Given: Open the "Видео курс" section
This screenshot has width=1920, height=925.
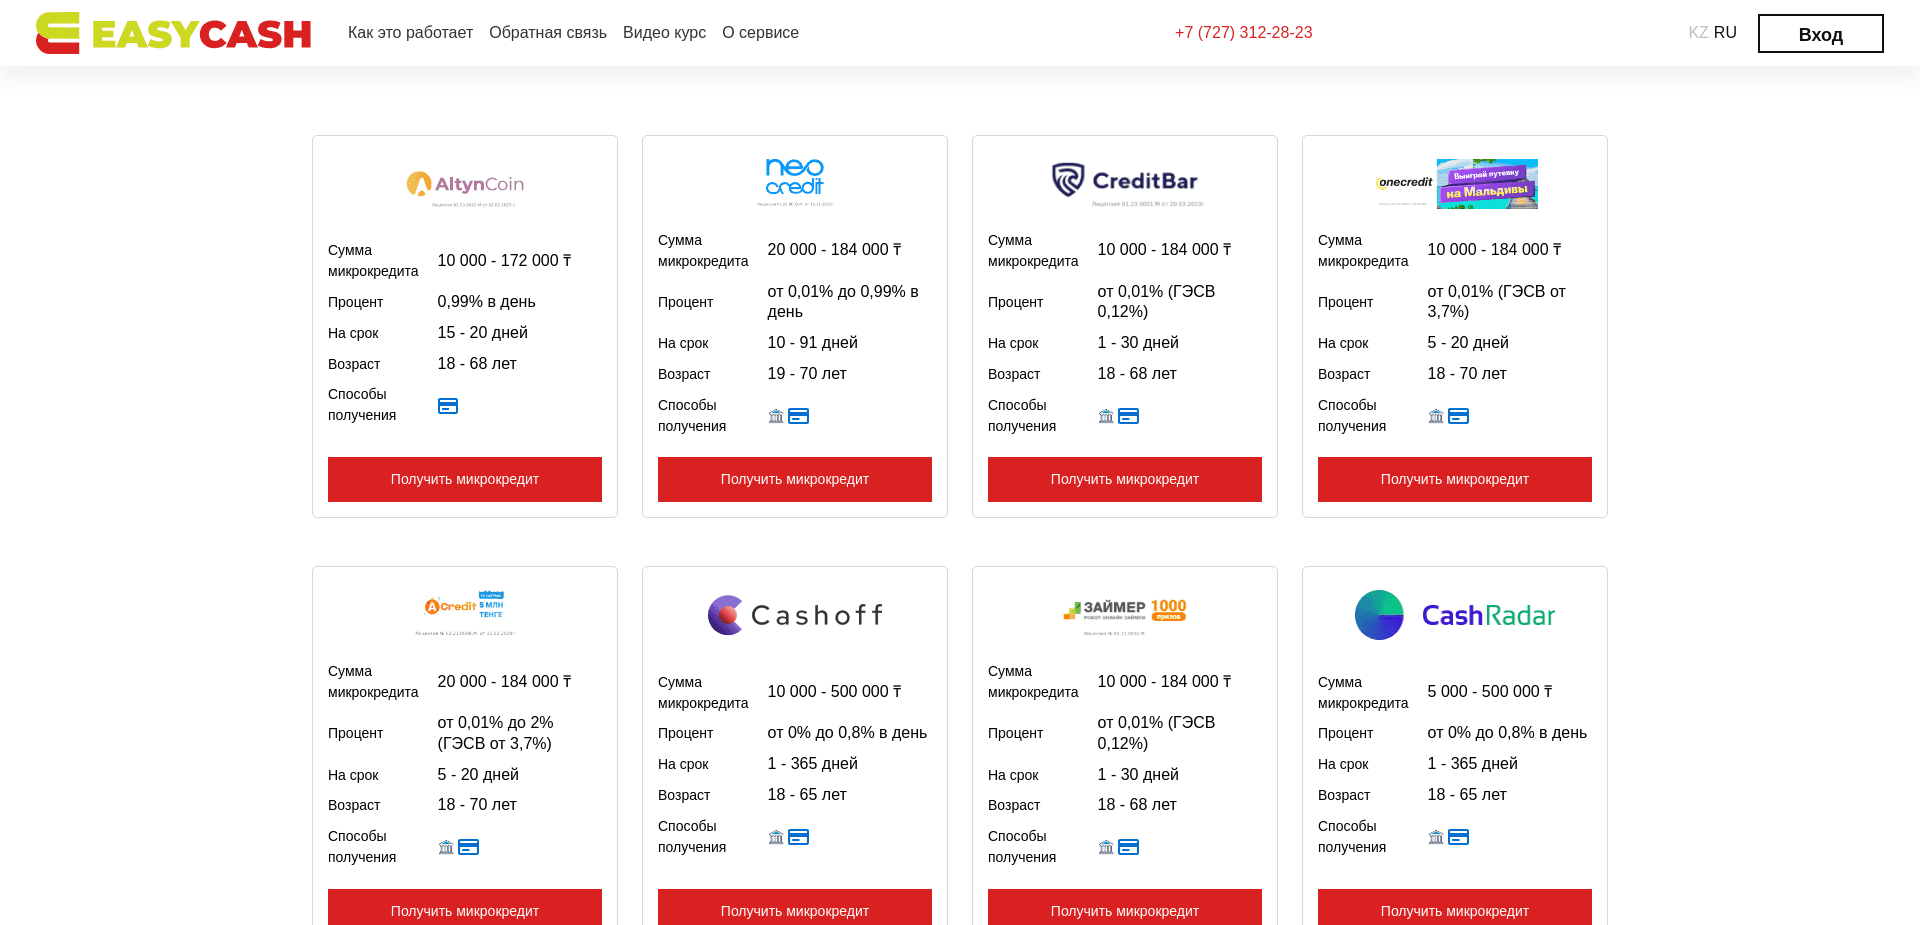Looking at the screenshot, I should click(663, 32).
